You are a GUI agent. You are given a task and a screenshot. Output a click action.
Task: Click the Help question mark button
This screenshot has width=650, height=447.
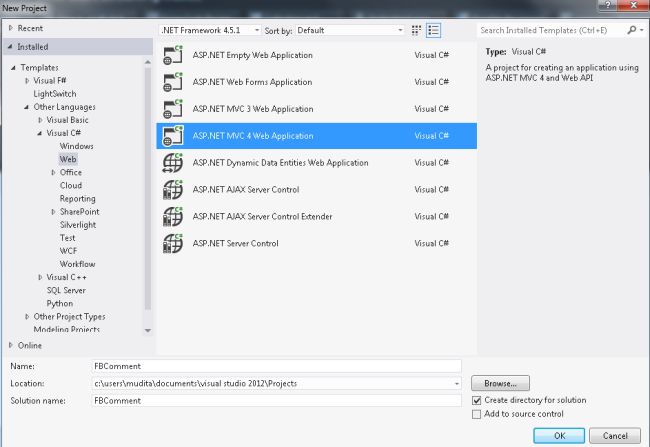click(x=608, y=5)
